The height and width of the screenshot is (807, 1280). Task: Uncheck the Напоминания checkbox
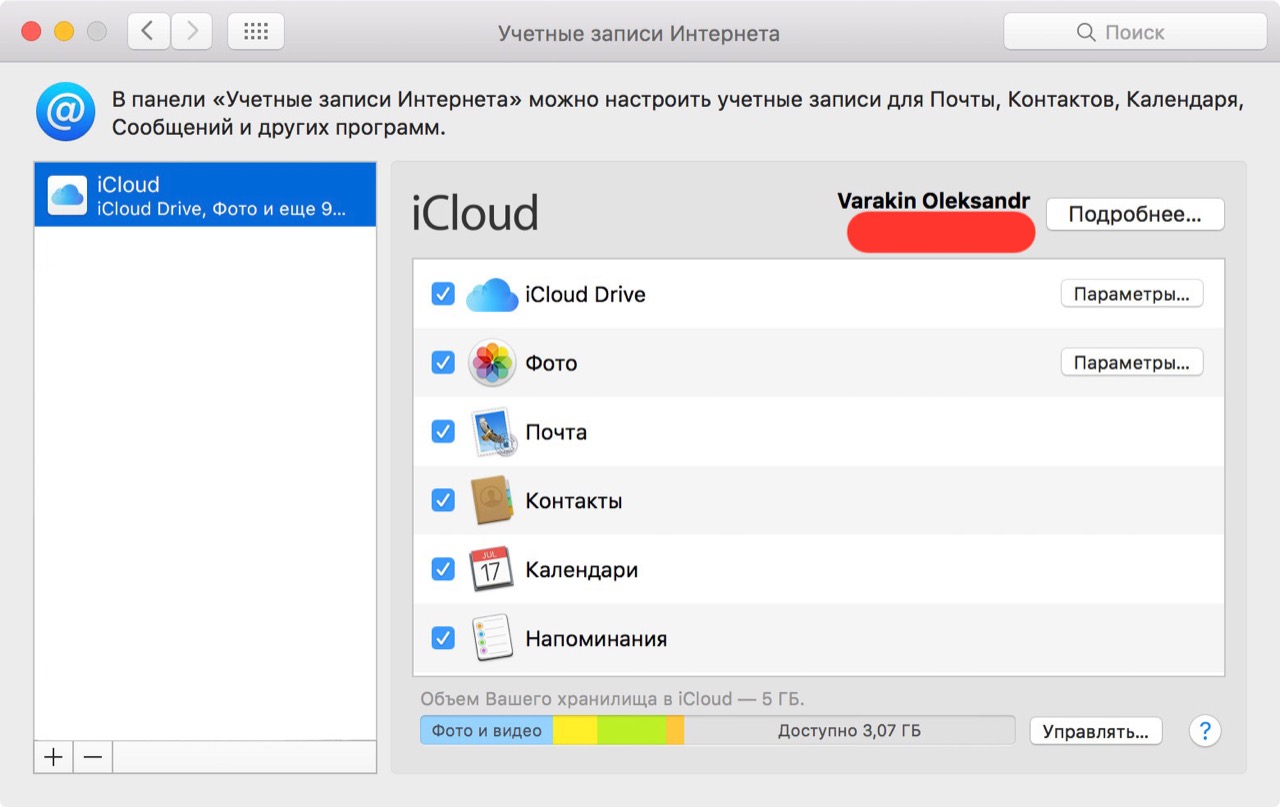point(443,637)
